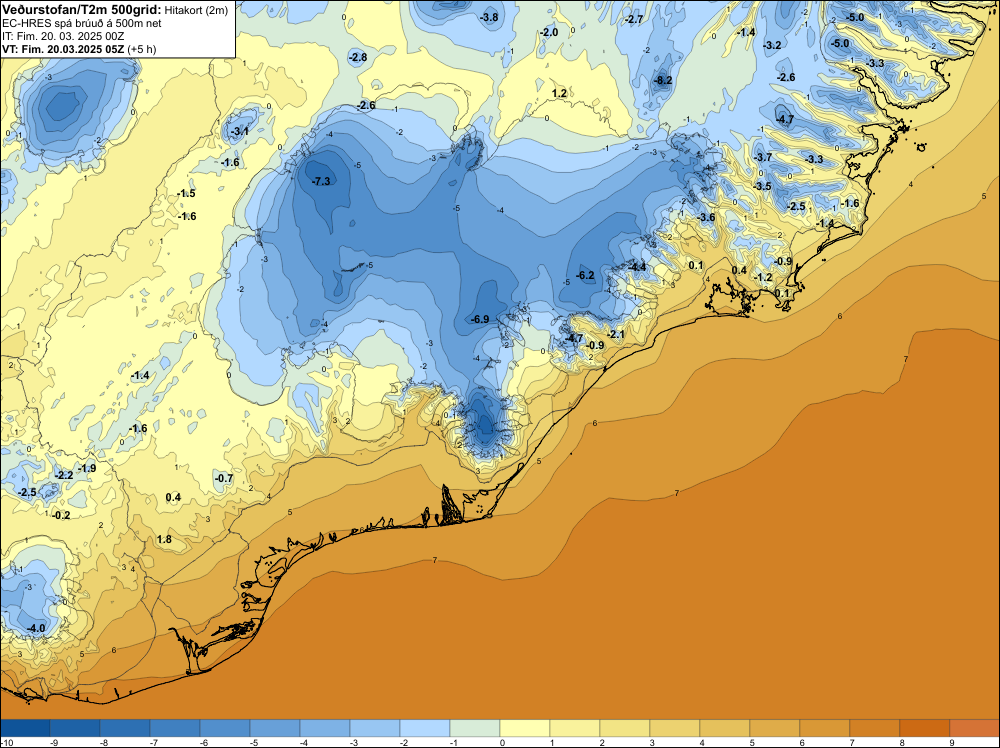This screenshot has height=748, width=1000.
Task: Click the -3.5 temperature label
Action: (762, 186)
